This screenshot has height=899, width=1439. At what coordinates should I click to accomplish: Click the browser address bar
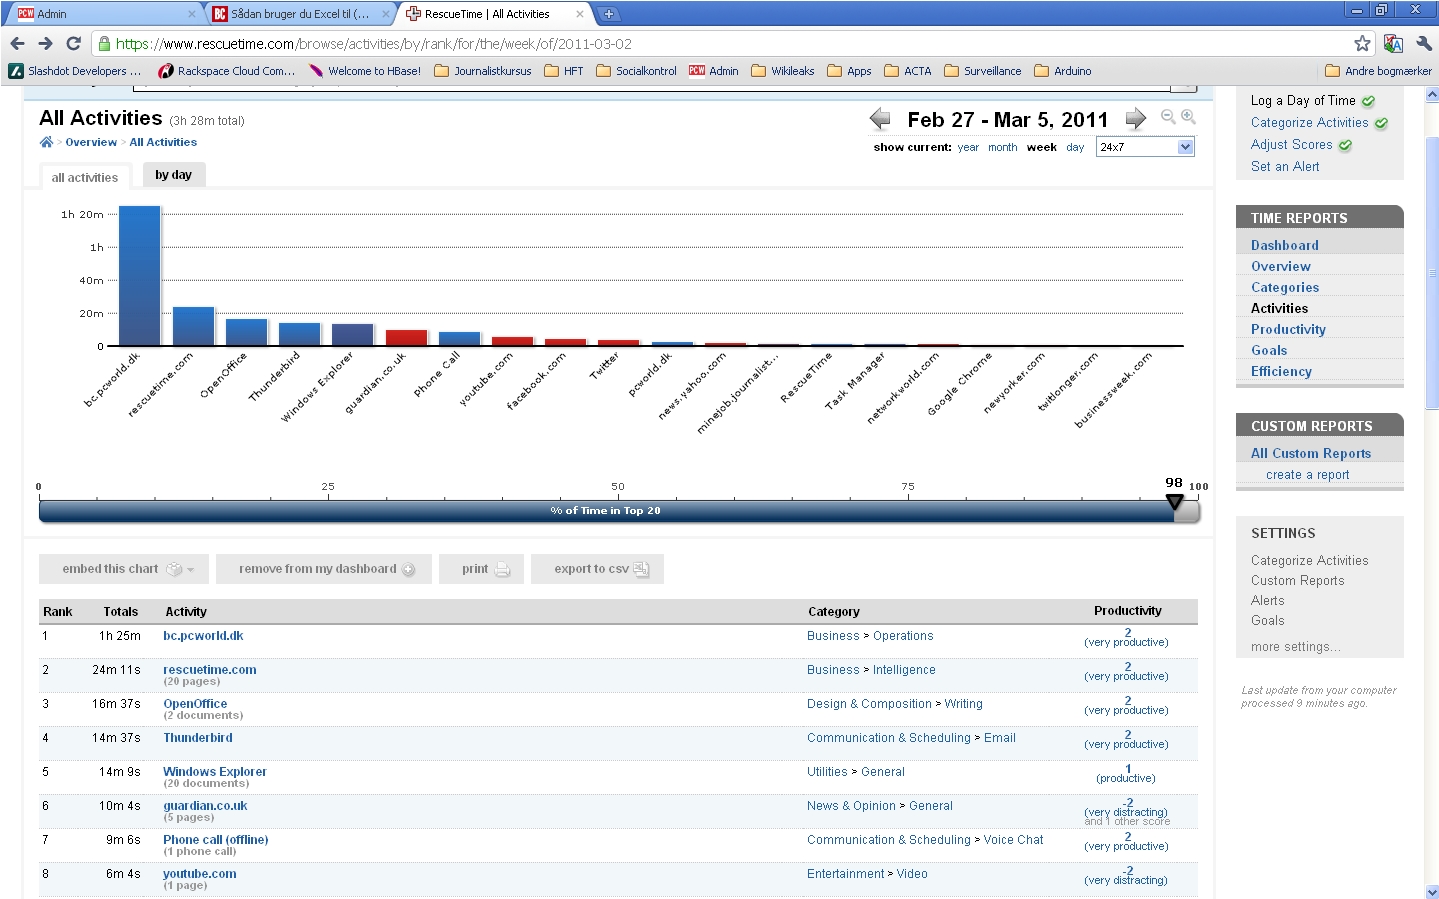coord(700,43)
